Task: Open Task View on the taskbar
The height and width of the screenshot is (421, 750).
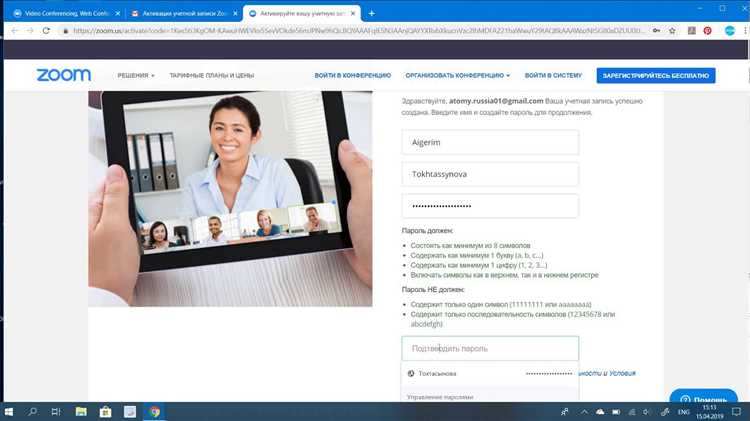Action: (x=56, y=411)
